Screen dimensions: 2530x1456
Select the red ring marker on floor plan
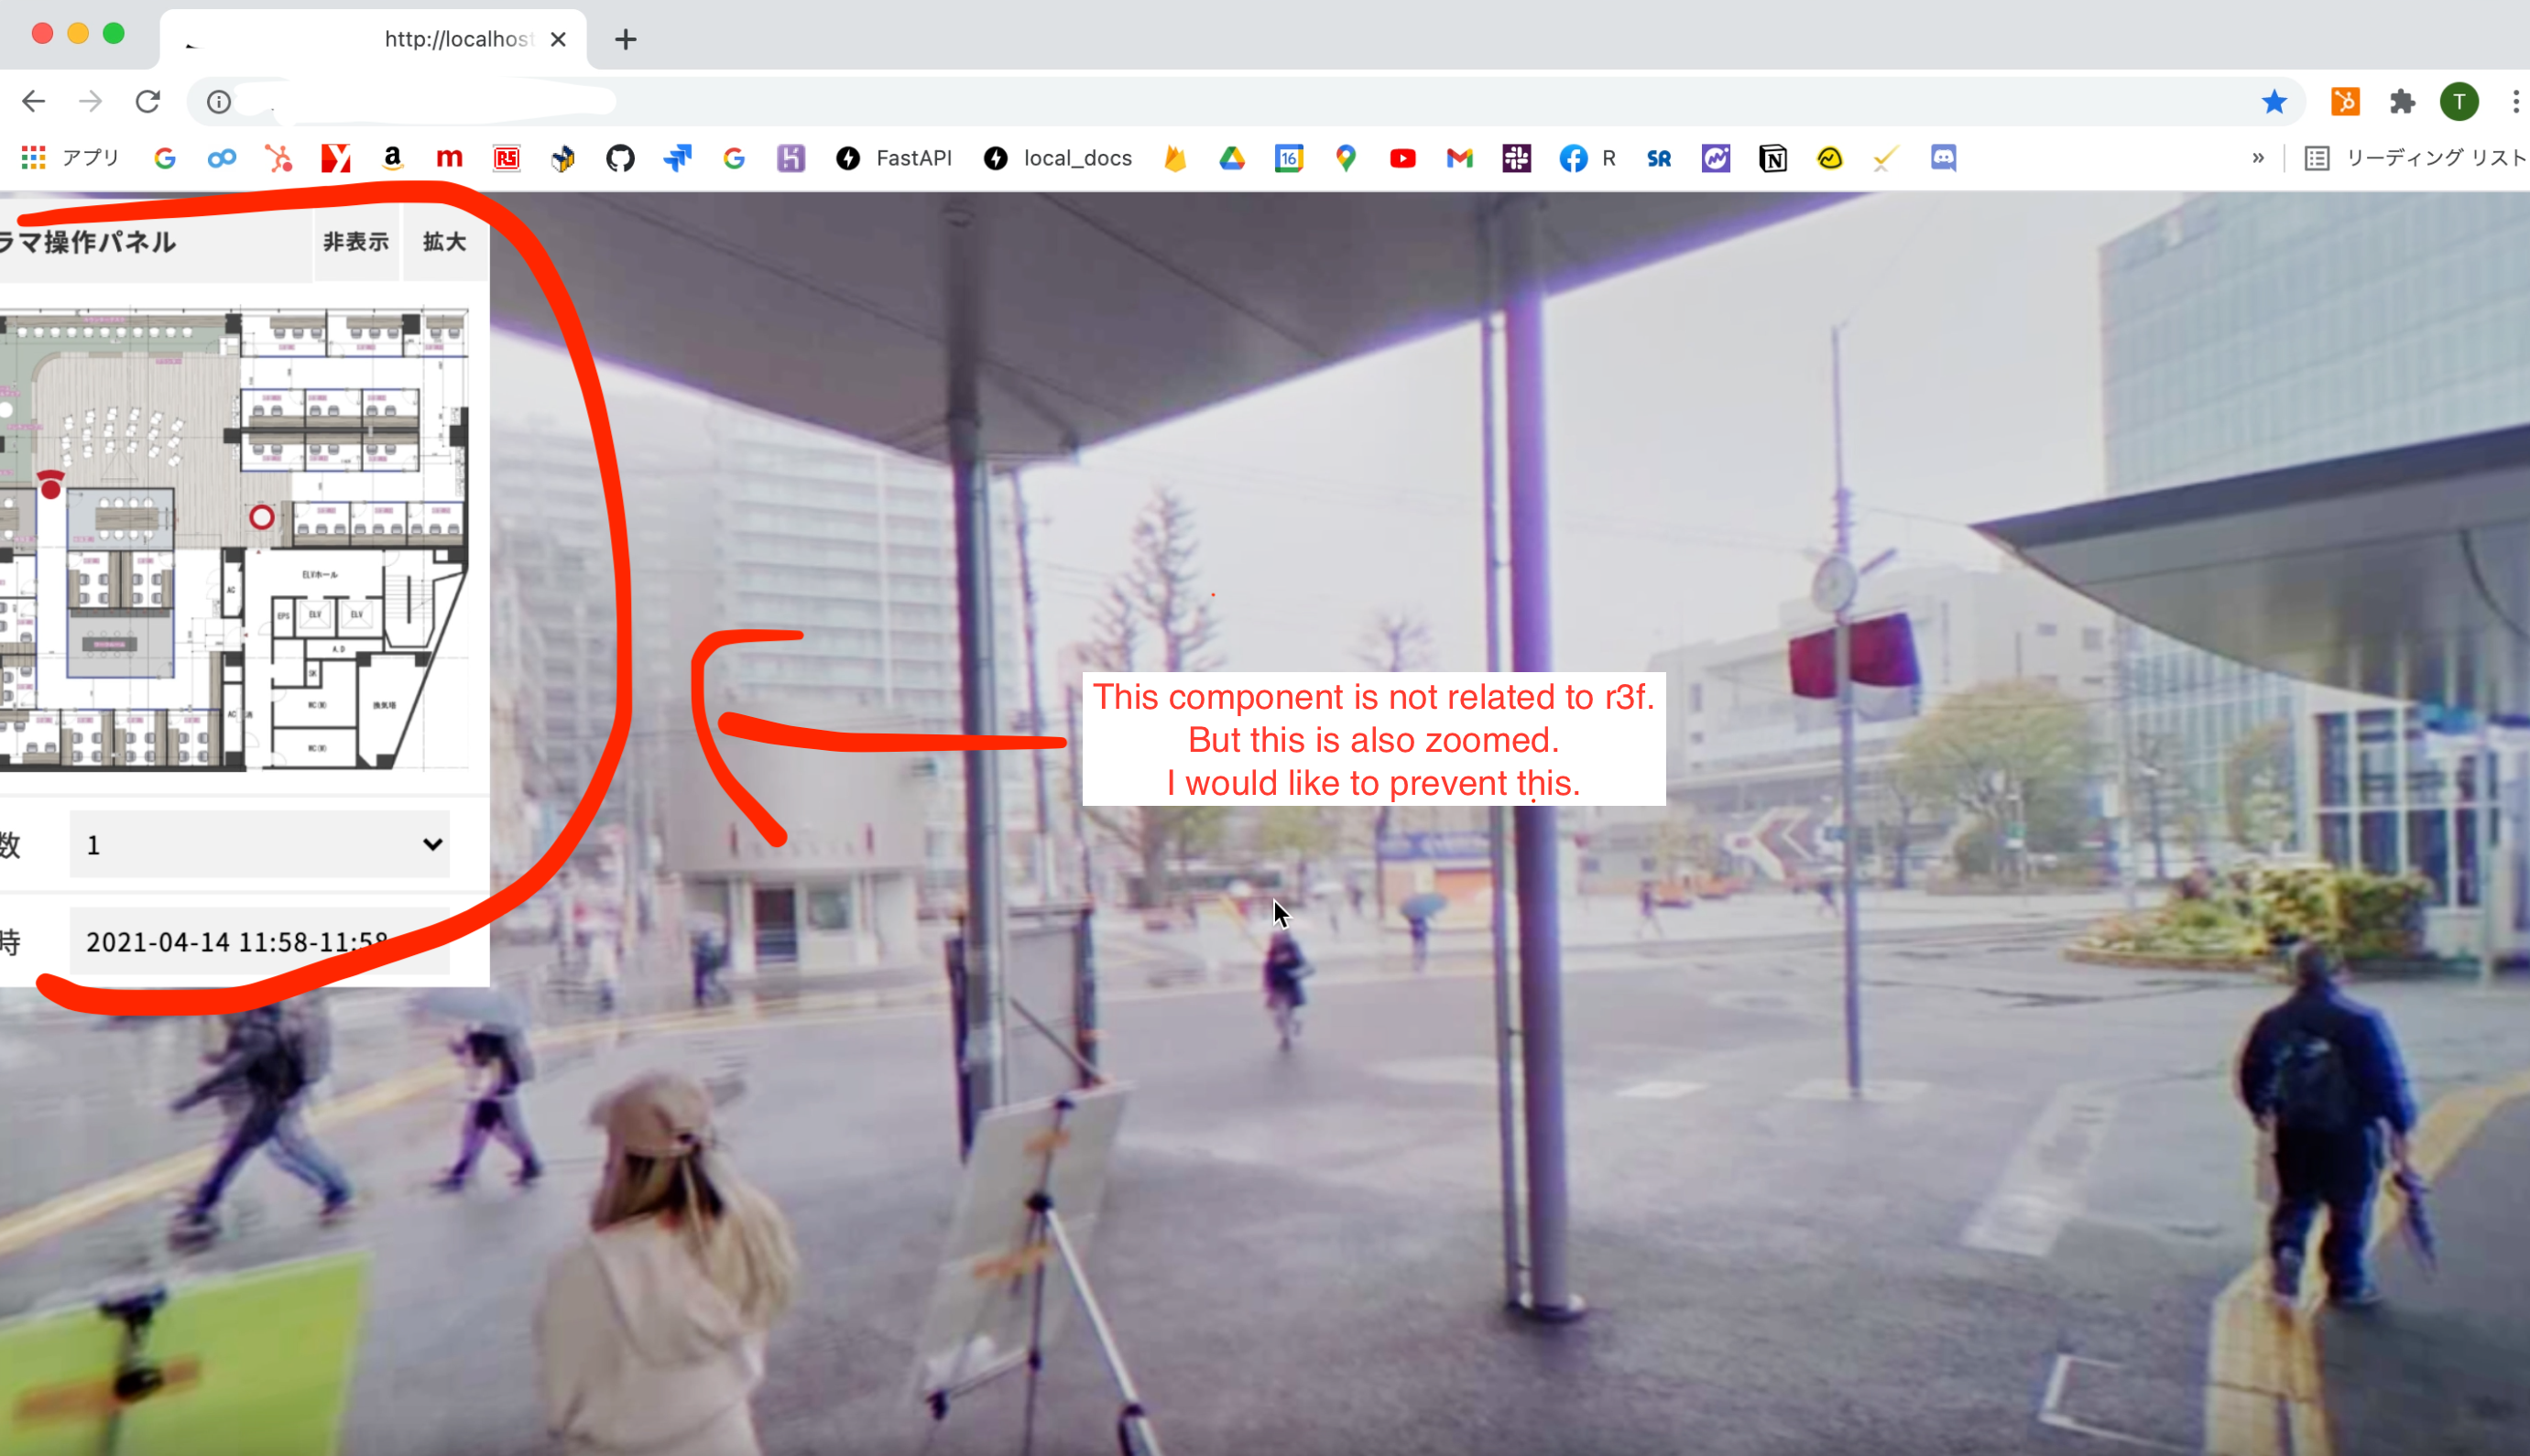point(262,517)
